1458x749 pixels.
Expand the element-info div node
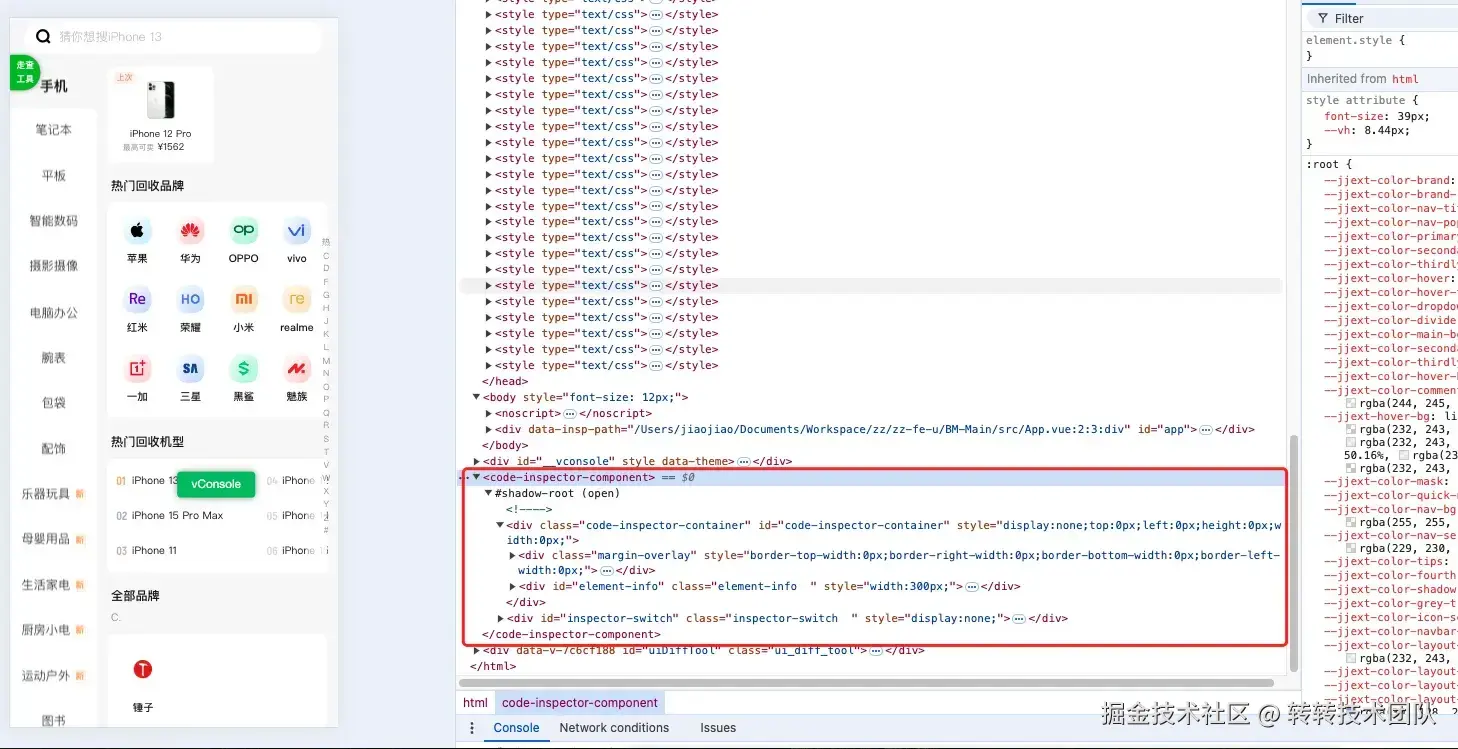[x=512, y=586]
